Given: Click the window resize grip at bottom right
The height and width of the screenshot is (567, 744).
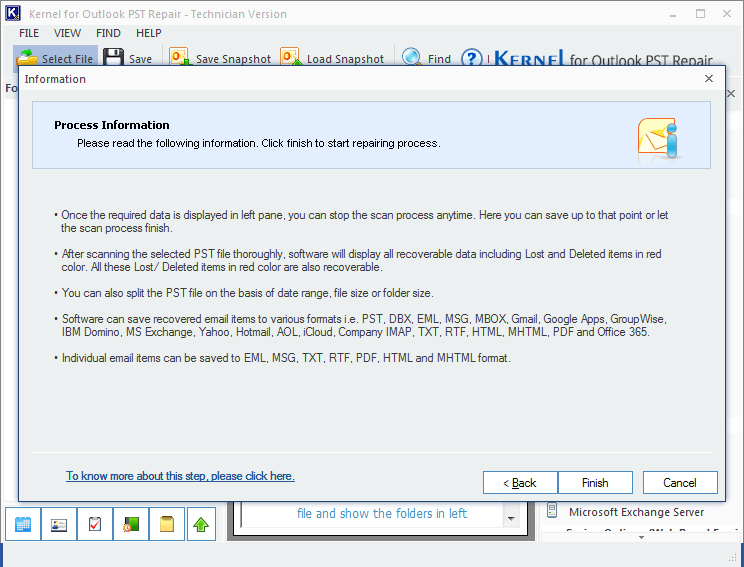Looking at the screenshot, I should [x=734, y=557].
